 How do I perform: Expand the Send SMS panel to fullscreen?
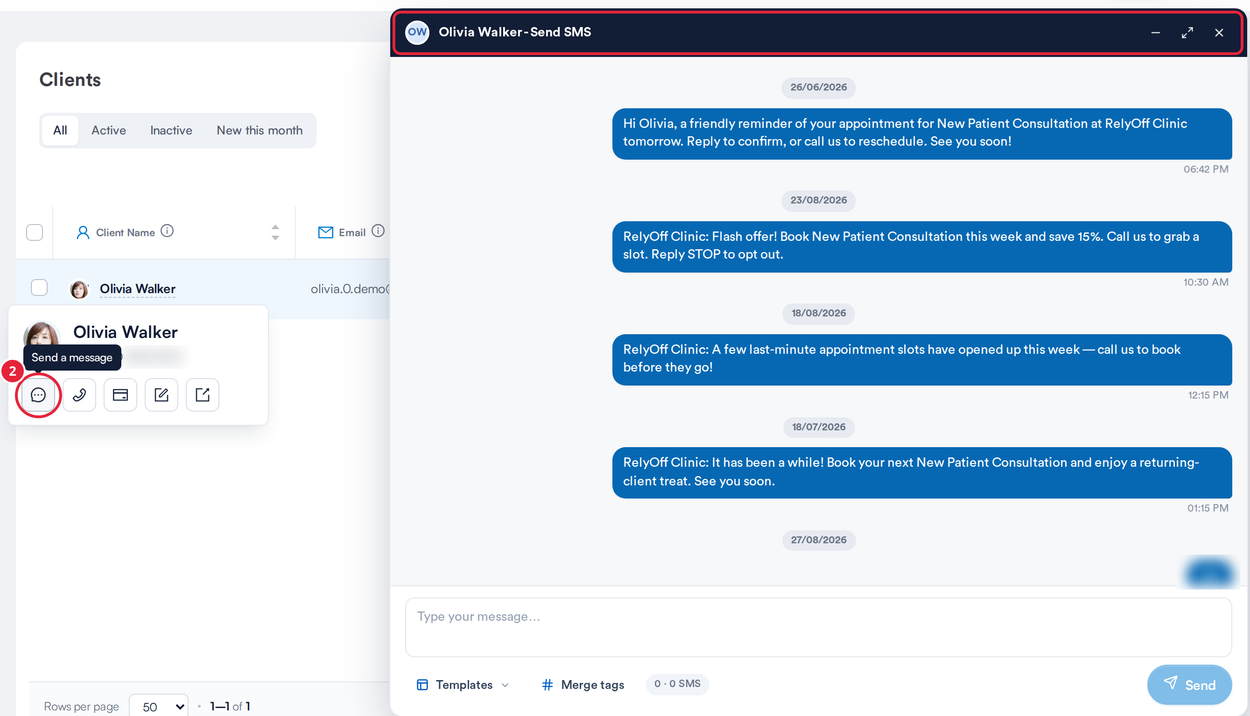[x=1187, y=33]
